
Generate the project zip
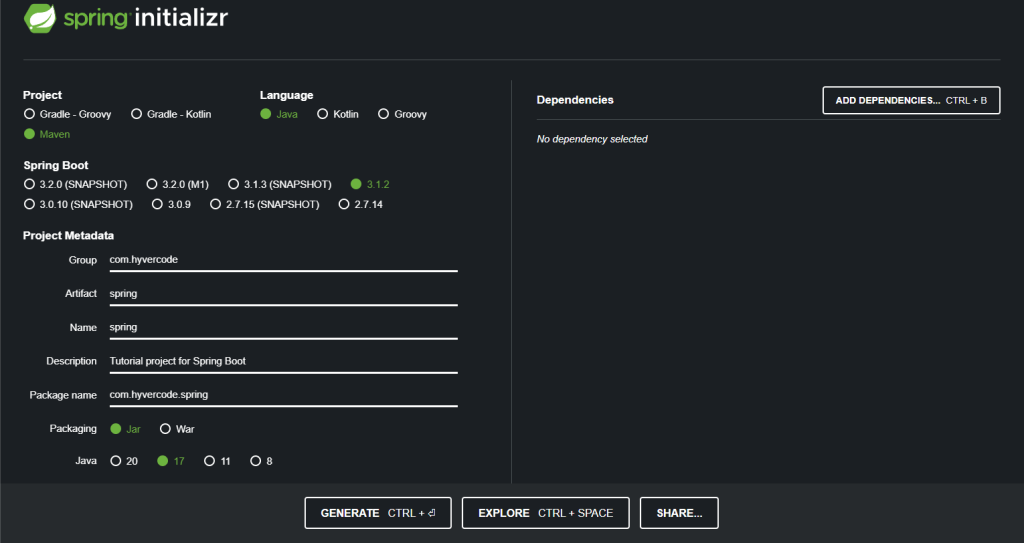pos(377,513)
